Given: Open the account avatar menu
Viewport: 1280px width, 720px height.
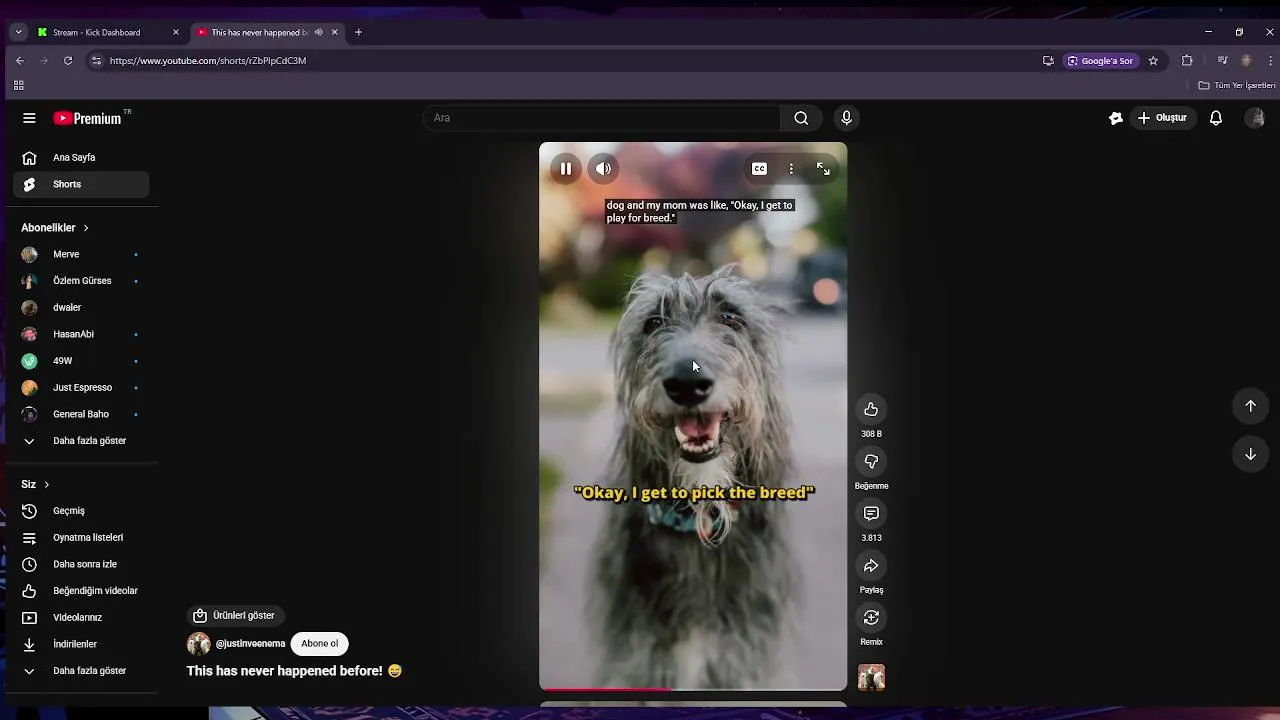Looking at the screenshot, I should tap(1255, 118).
